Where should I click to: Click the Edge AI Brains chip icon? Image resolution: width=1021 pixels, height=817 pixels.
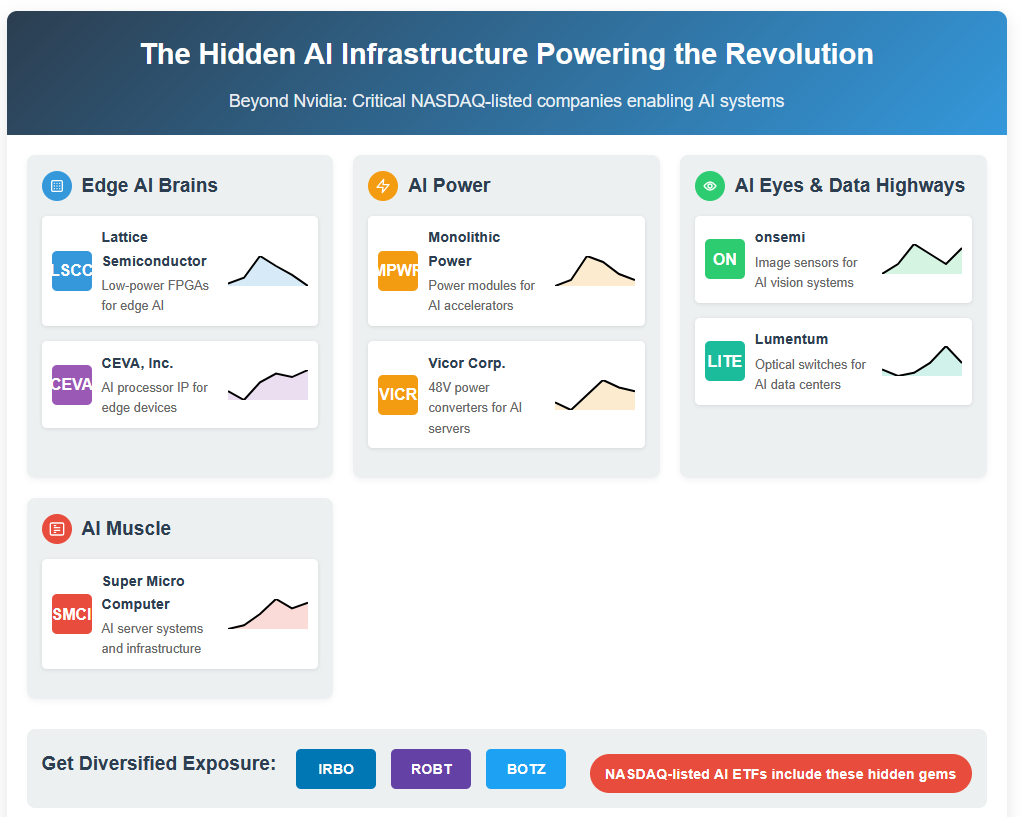coord(57,186)
